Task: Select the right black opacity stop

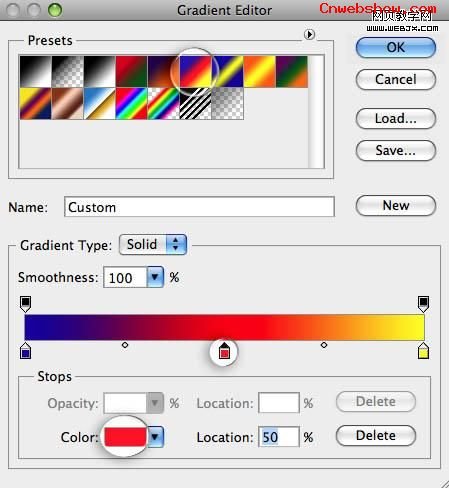Action: click(x=423, y=304)
